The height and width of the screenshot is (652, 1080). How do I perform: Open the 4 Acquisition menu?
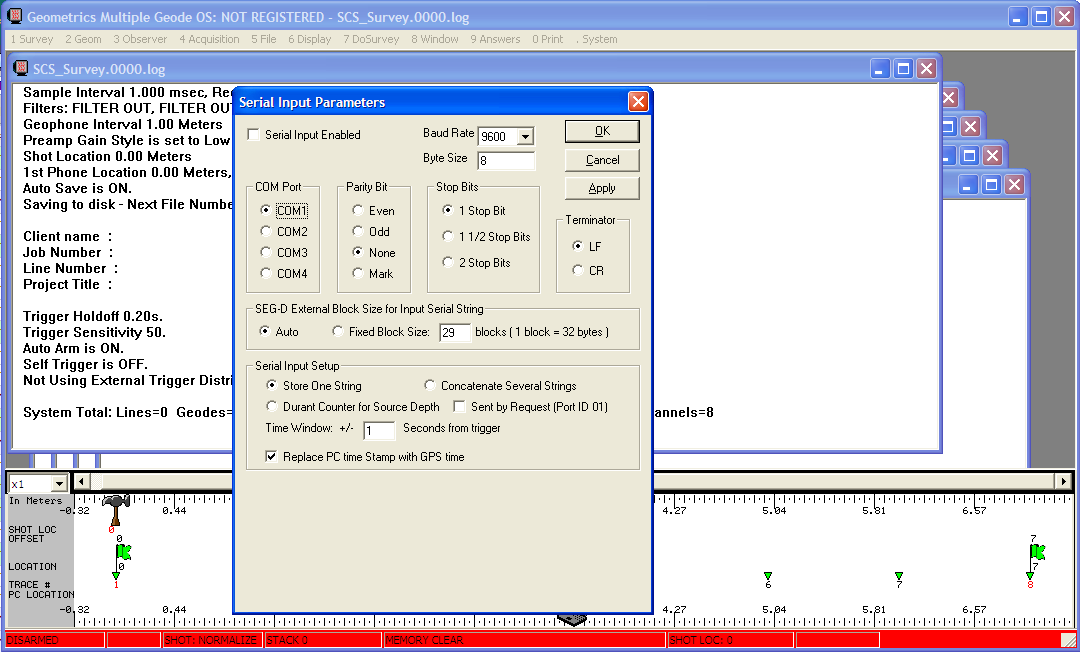[x=208, y=39]
